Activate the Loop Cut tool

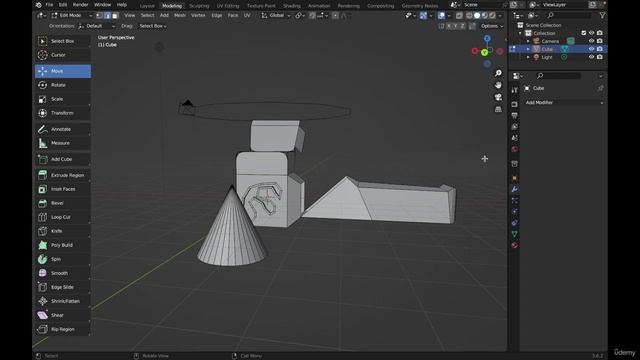click(x=63, y=217)
